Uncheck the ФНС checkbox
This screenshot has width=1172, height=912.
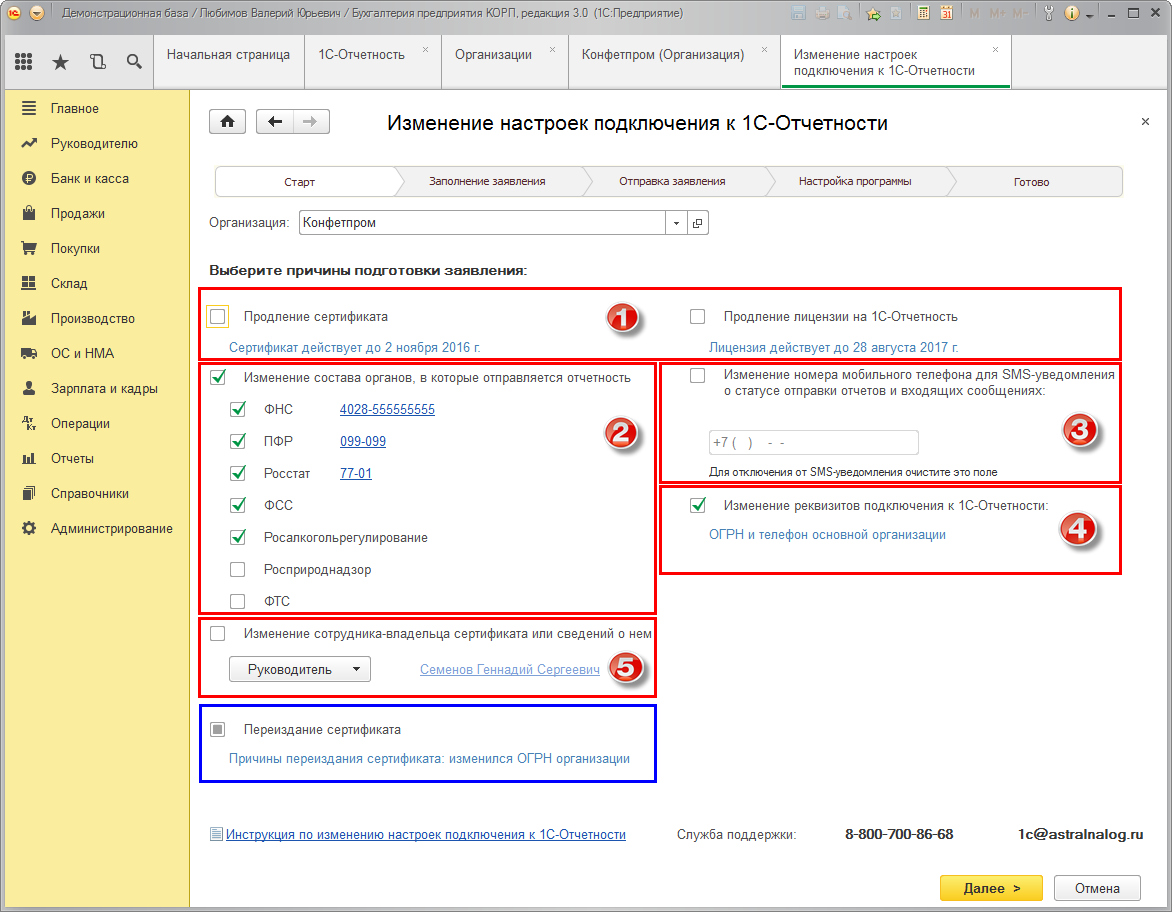point(238,409)
